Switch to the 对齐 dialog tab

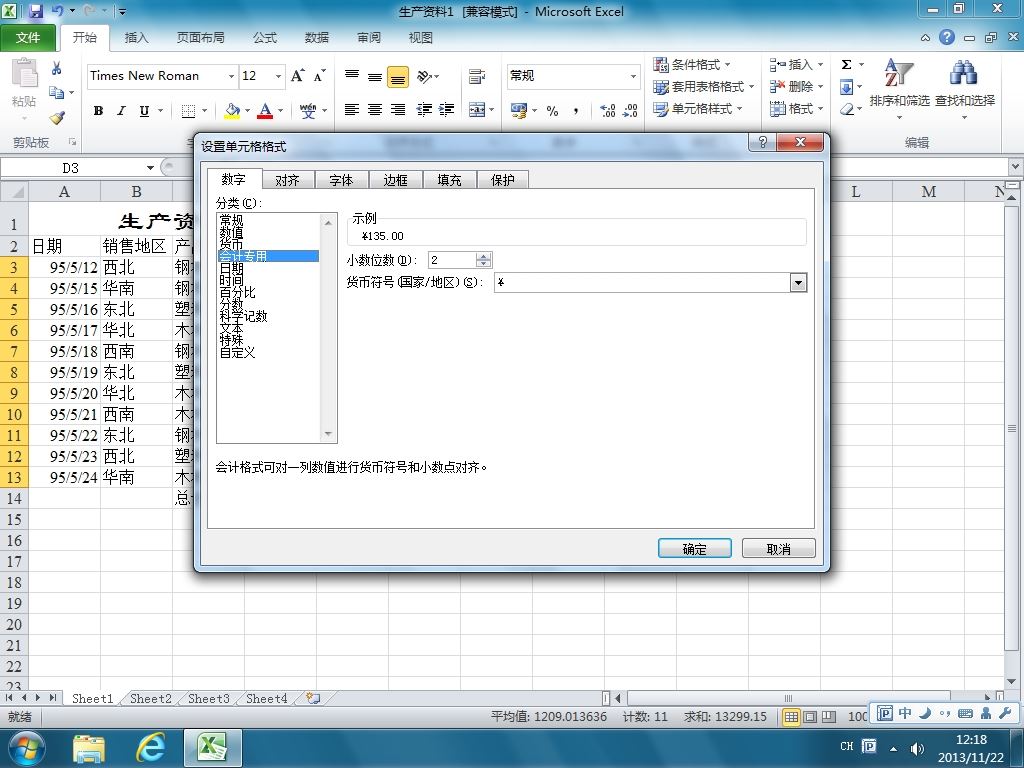(287, 180)
